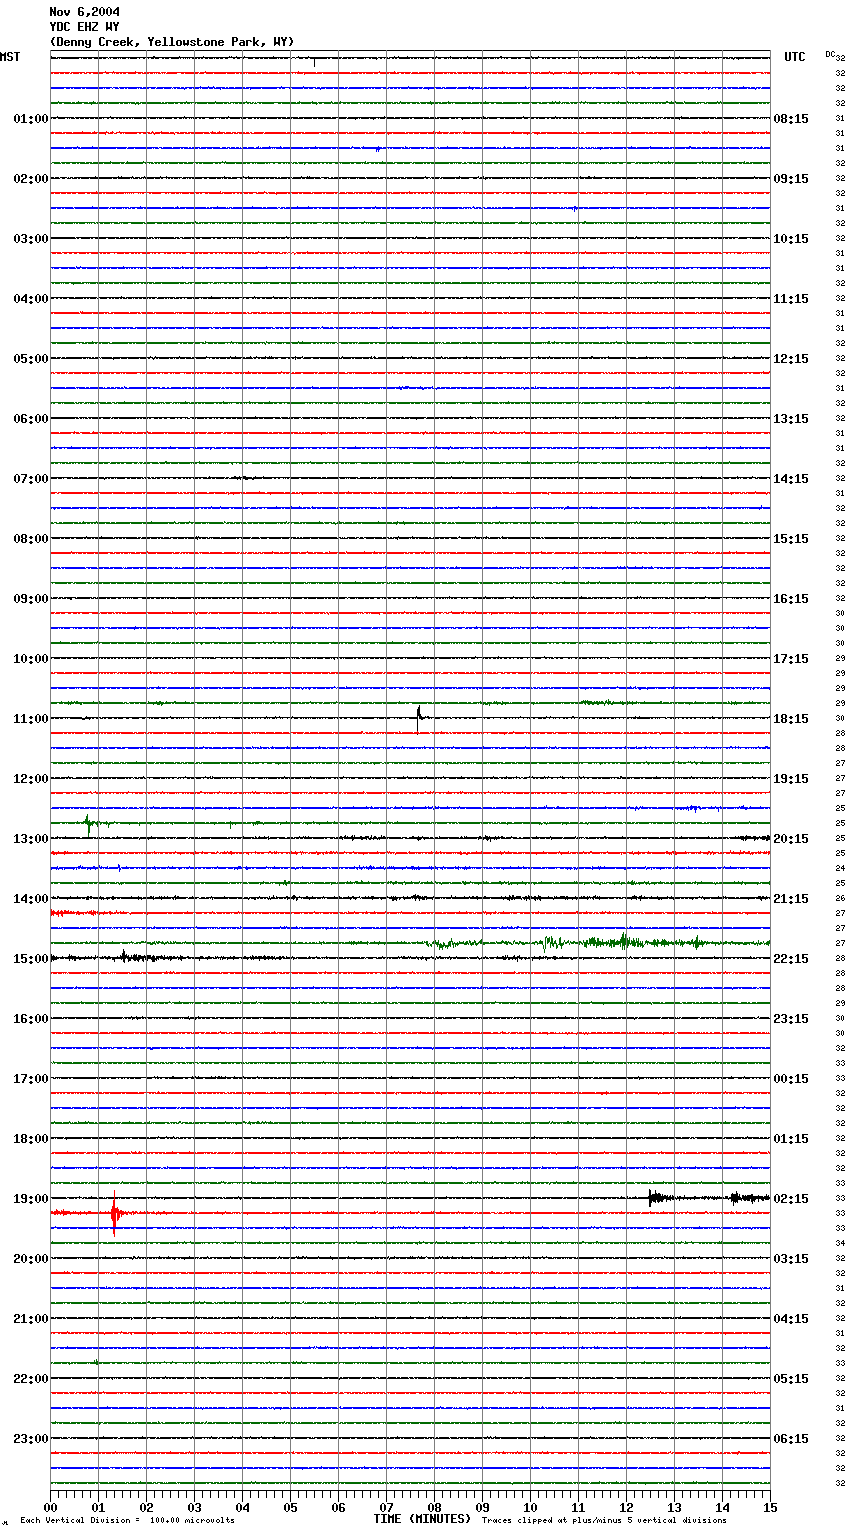Select the station code "YDC EHZ WY"
The width and height of the screenshot is (850, 1534).
[x=84, y=27]
